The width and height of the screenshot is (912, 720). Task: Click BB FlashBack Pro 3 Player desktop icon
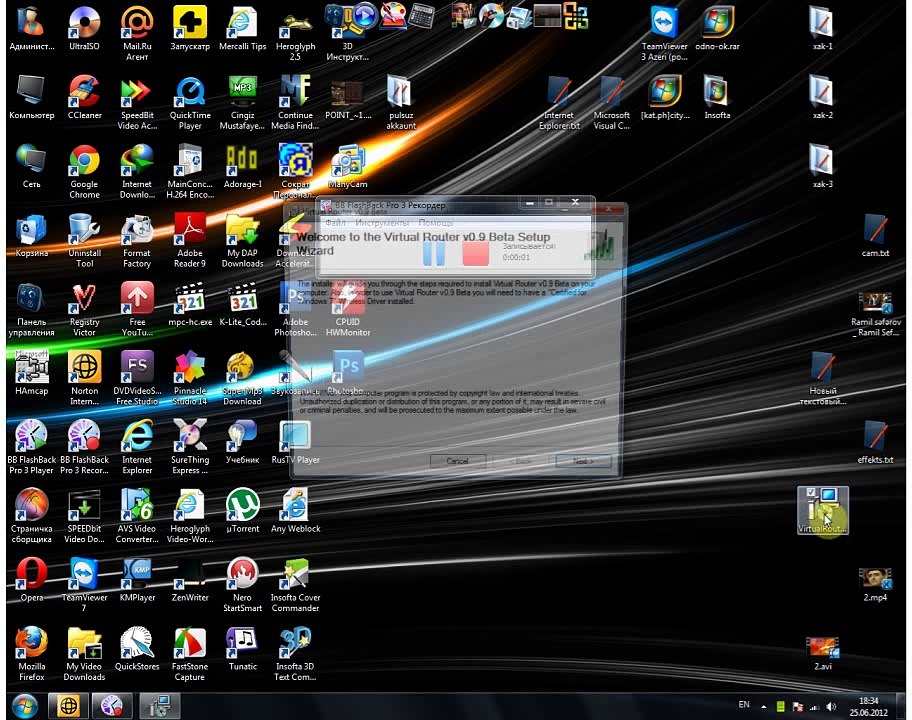(31, 447)
